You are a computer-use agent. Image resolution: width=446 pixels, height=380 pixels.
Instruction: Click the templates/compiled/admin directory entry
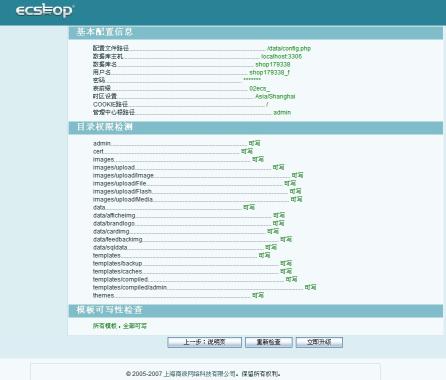coord(130,287)
